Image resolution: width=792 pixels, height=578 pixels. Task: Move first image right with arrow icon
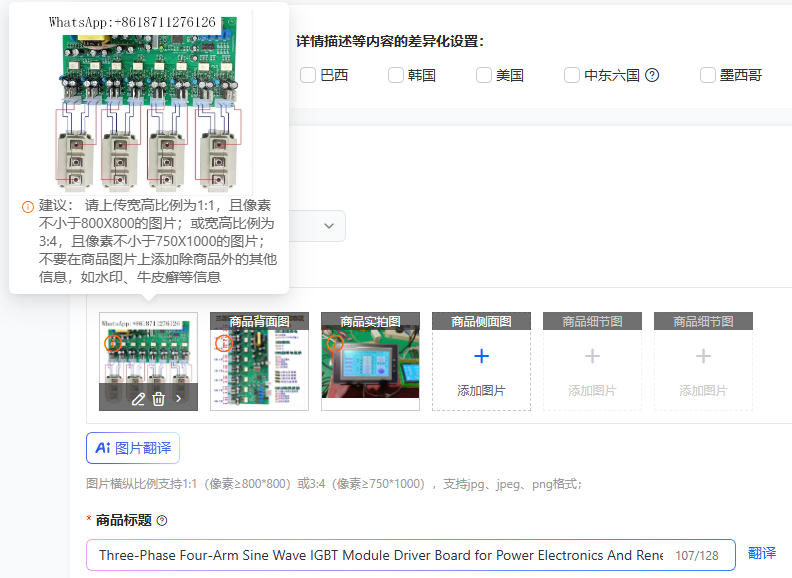click(179, 399)
